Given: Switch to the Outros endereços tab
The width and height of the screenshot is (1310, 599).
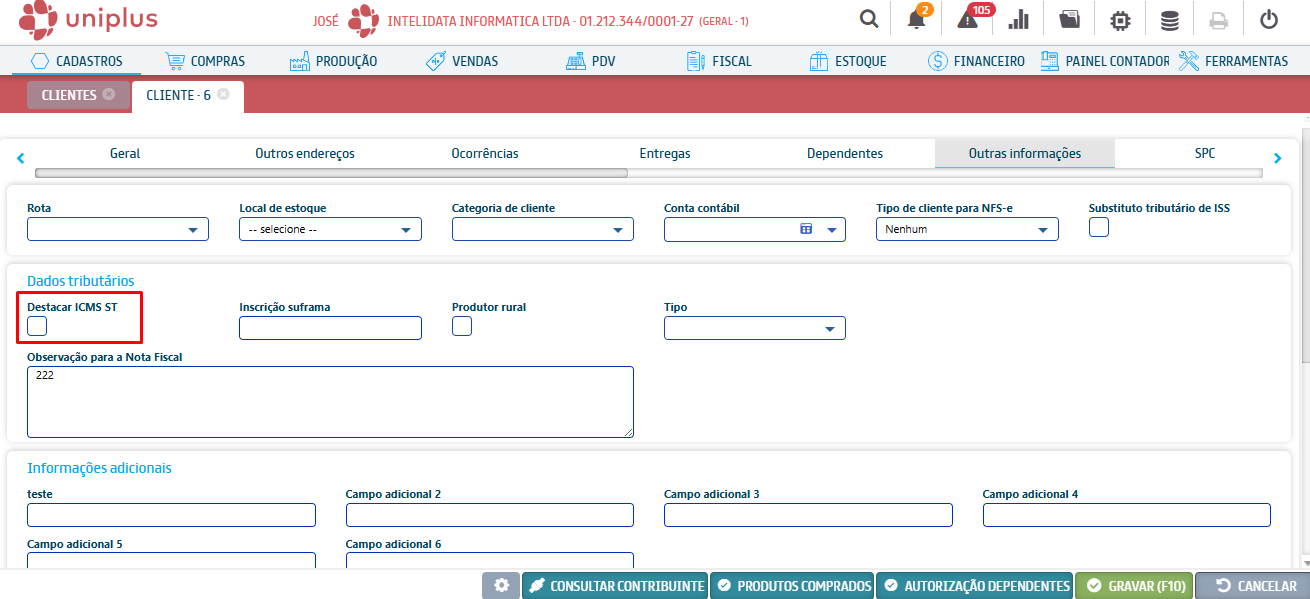Looking at the screenshot, I should pos(305,154).
